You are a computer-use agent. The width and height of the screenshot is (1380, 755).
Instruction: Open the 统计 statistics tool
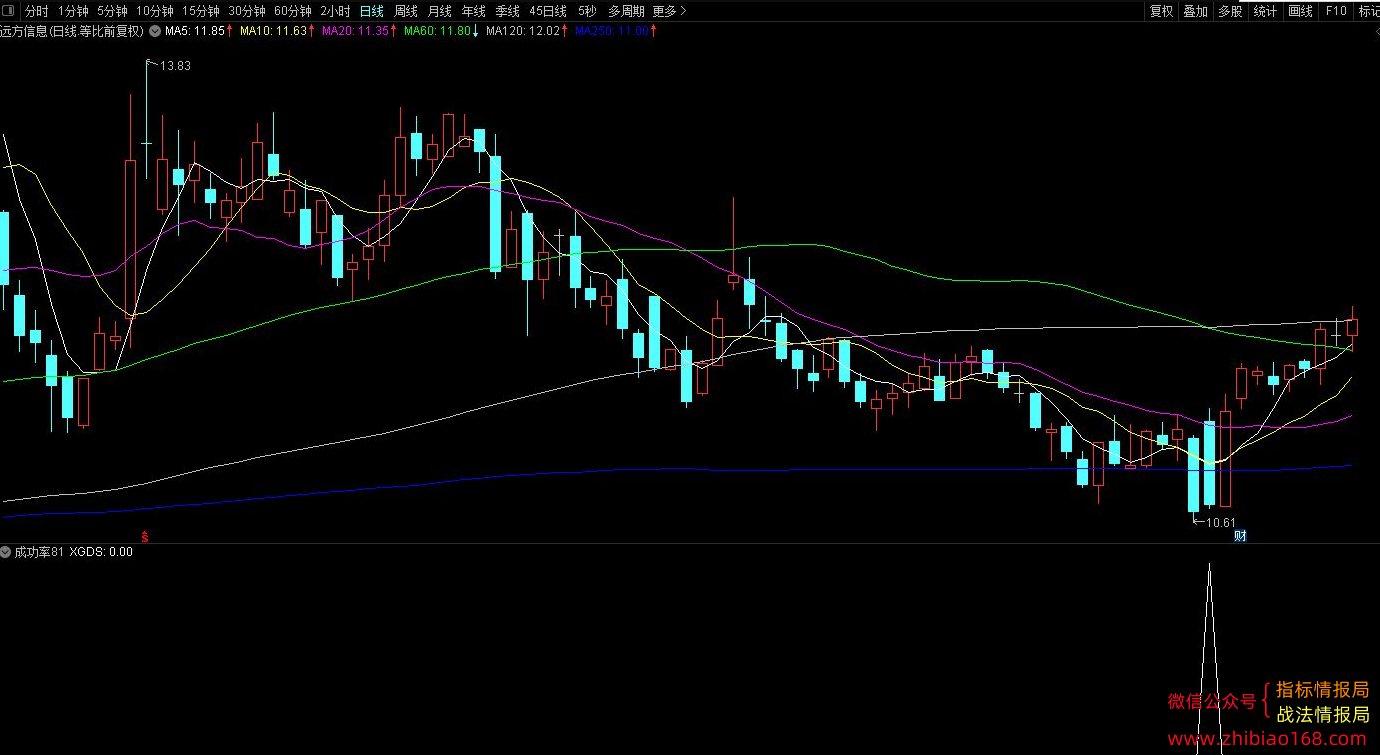[x=1265, y=11]
